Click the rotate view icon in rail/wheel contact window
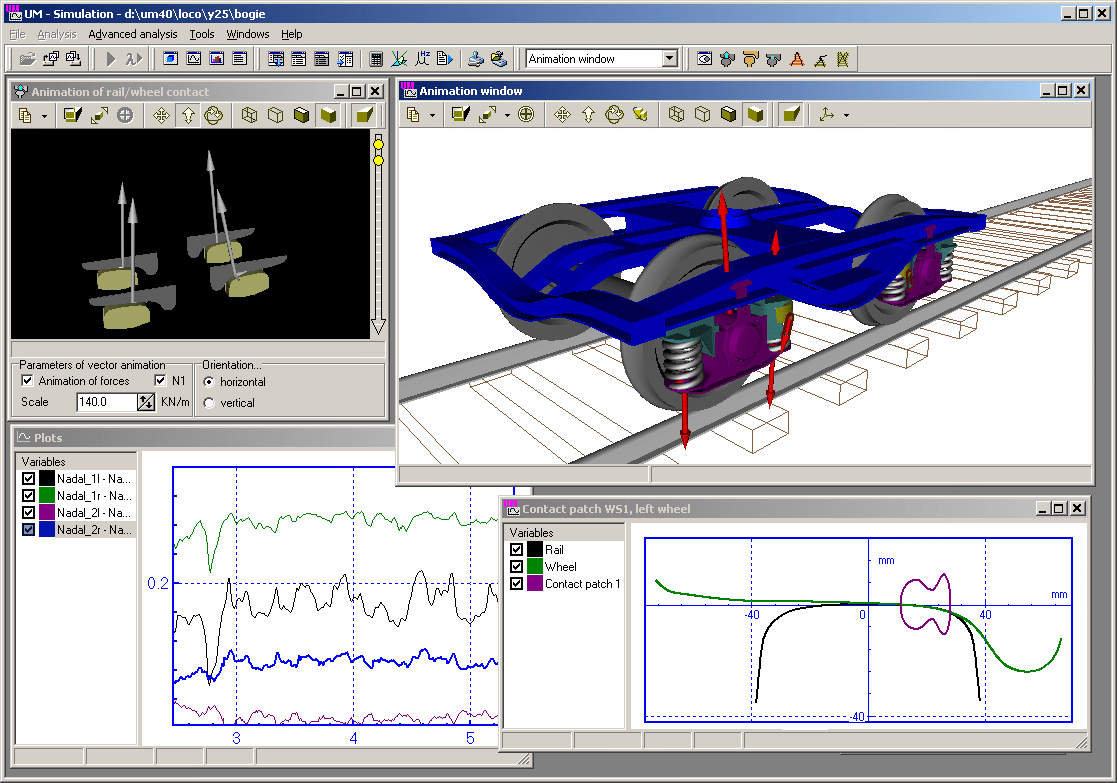Viewport: 1117px width, 783px height. 213,116
